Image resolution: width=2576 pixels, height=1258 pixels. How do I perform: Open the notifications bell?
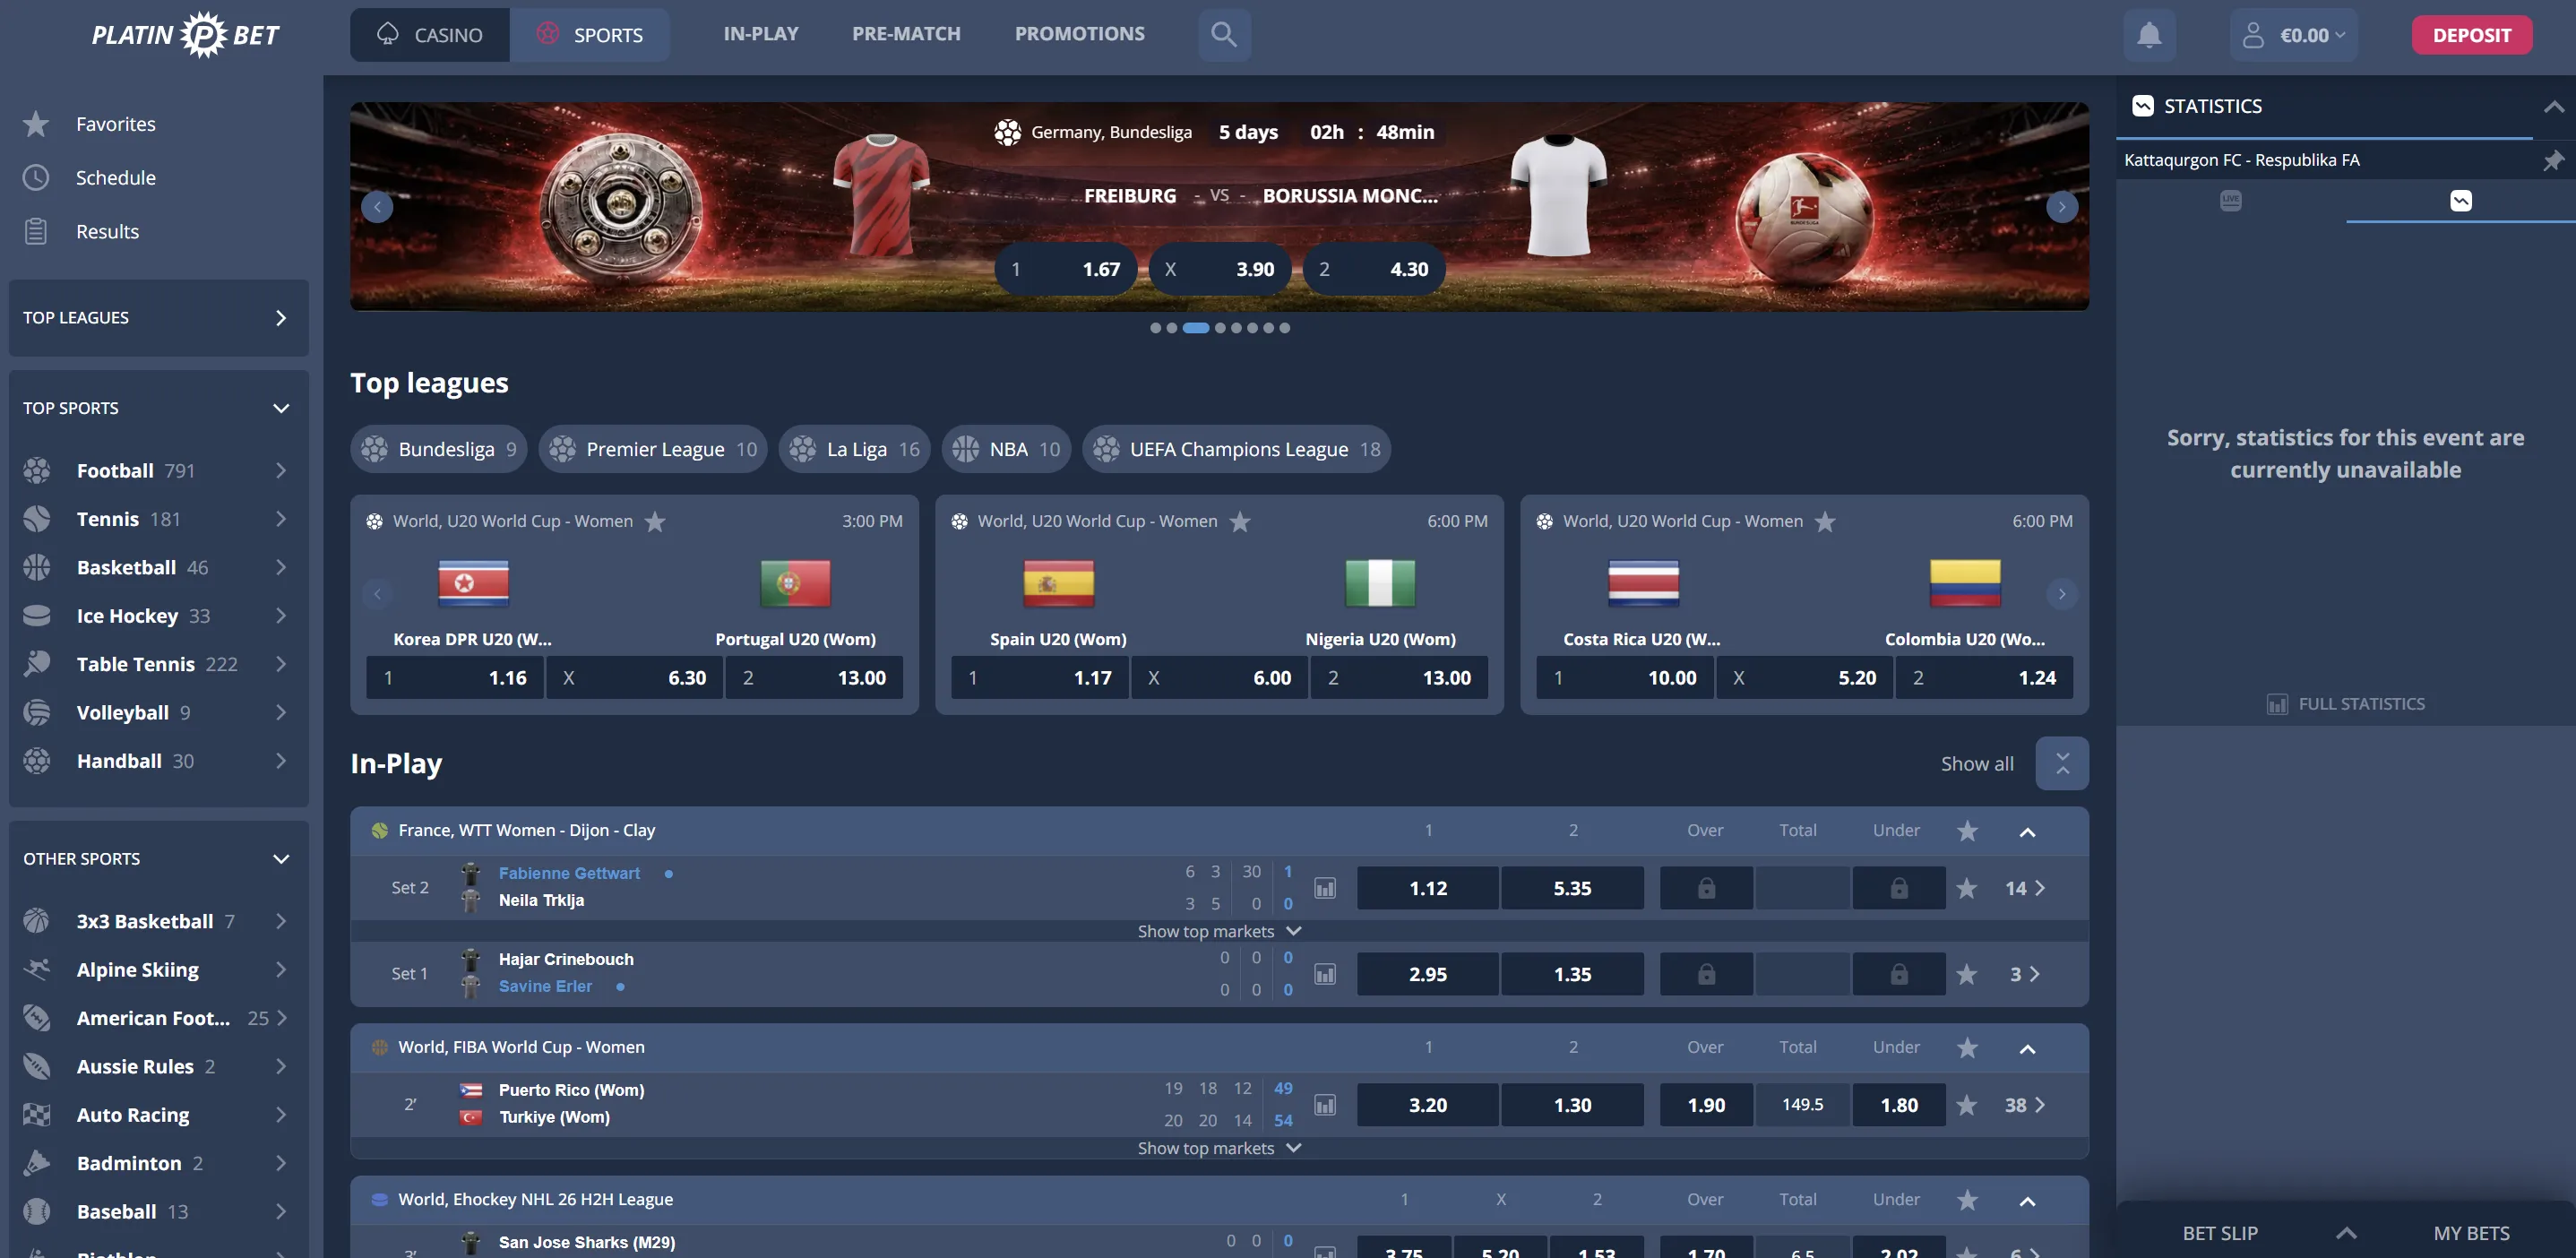[x=2149, y=35]
